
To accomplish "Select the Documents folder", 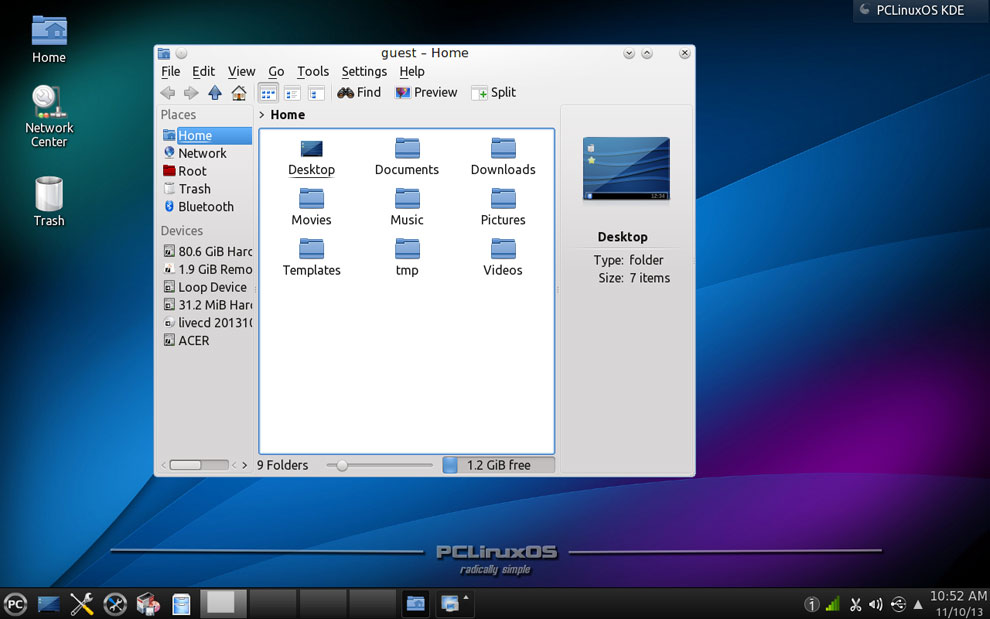I will (x=407, y=157).
